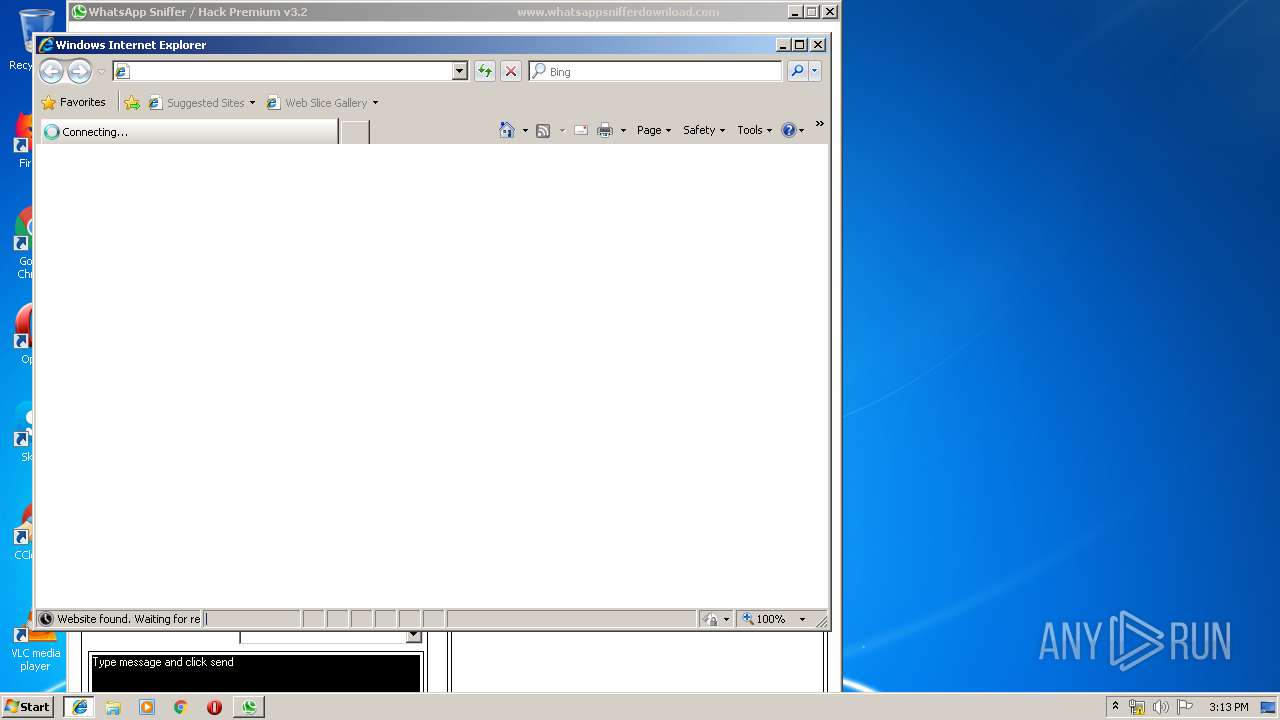
Task: Click the Read Mail envelope icon
Action: point(580,130)
